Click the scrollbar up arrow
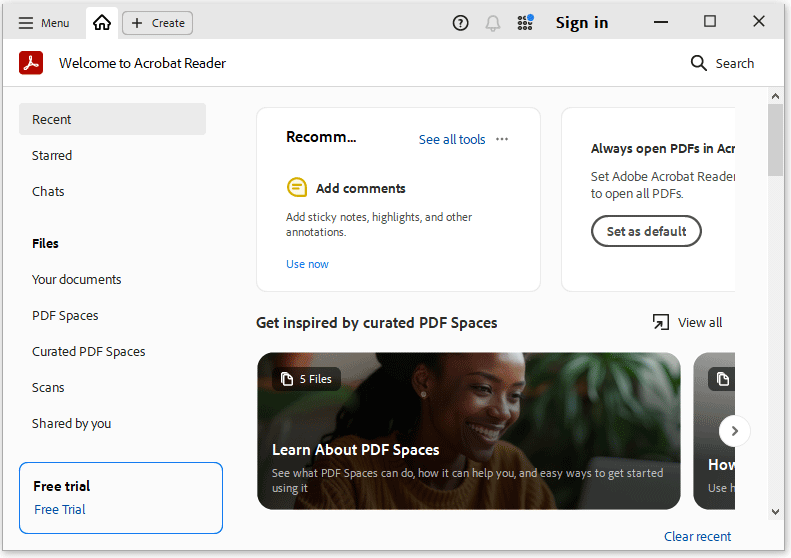Viewport: 791px width, 558px height. tap(775, 96)
